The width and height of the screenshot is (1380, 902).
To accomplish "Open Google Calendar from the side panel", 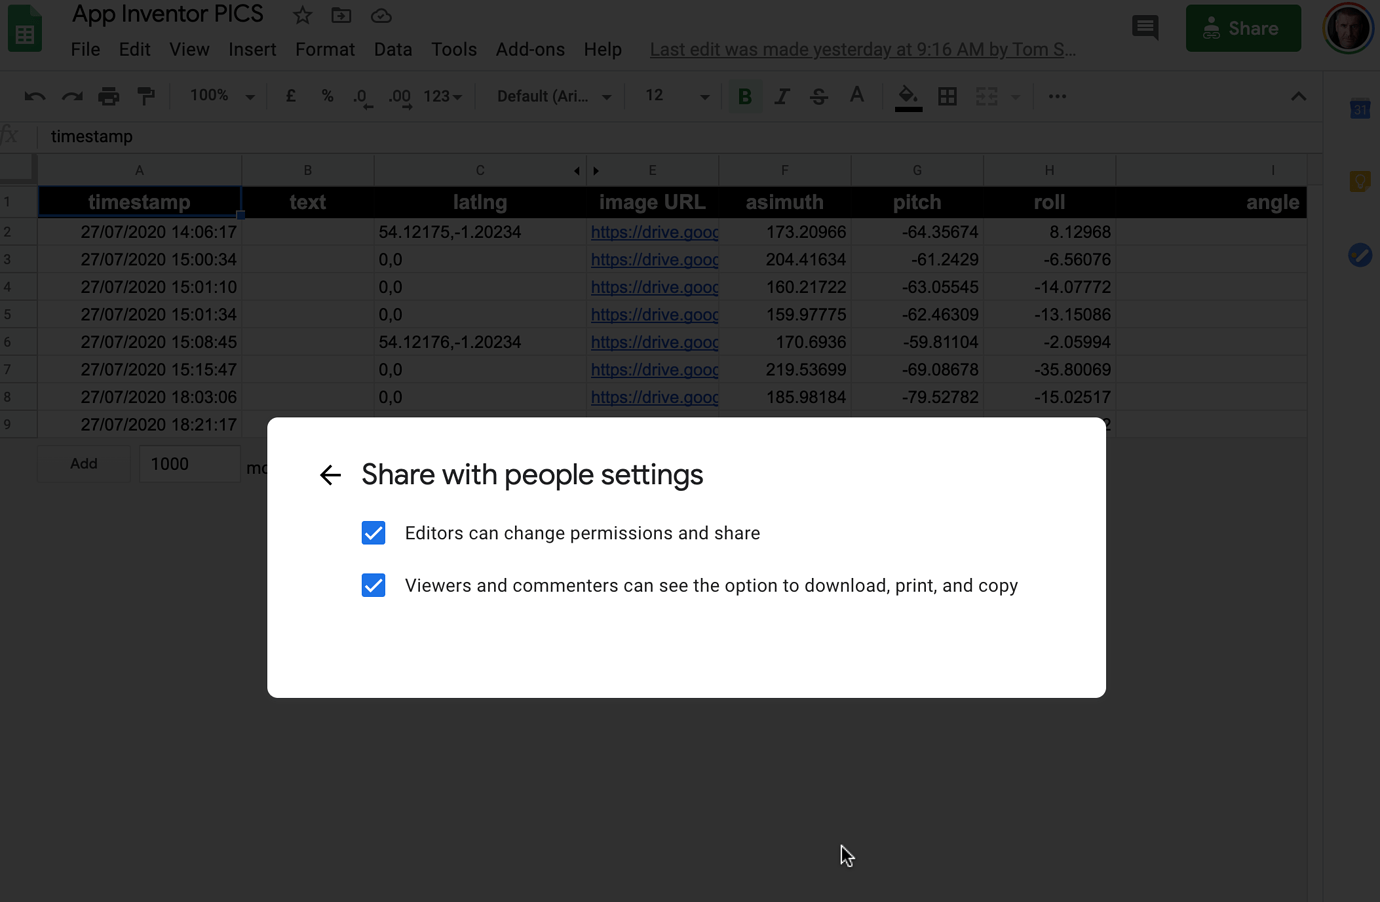I will click(1359, 108).
